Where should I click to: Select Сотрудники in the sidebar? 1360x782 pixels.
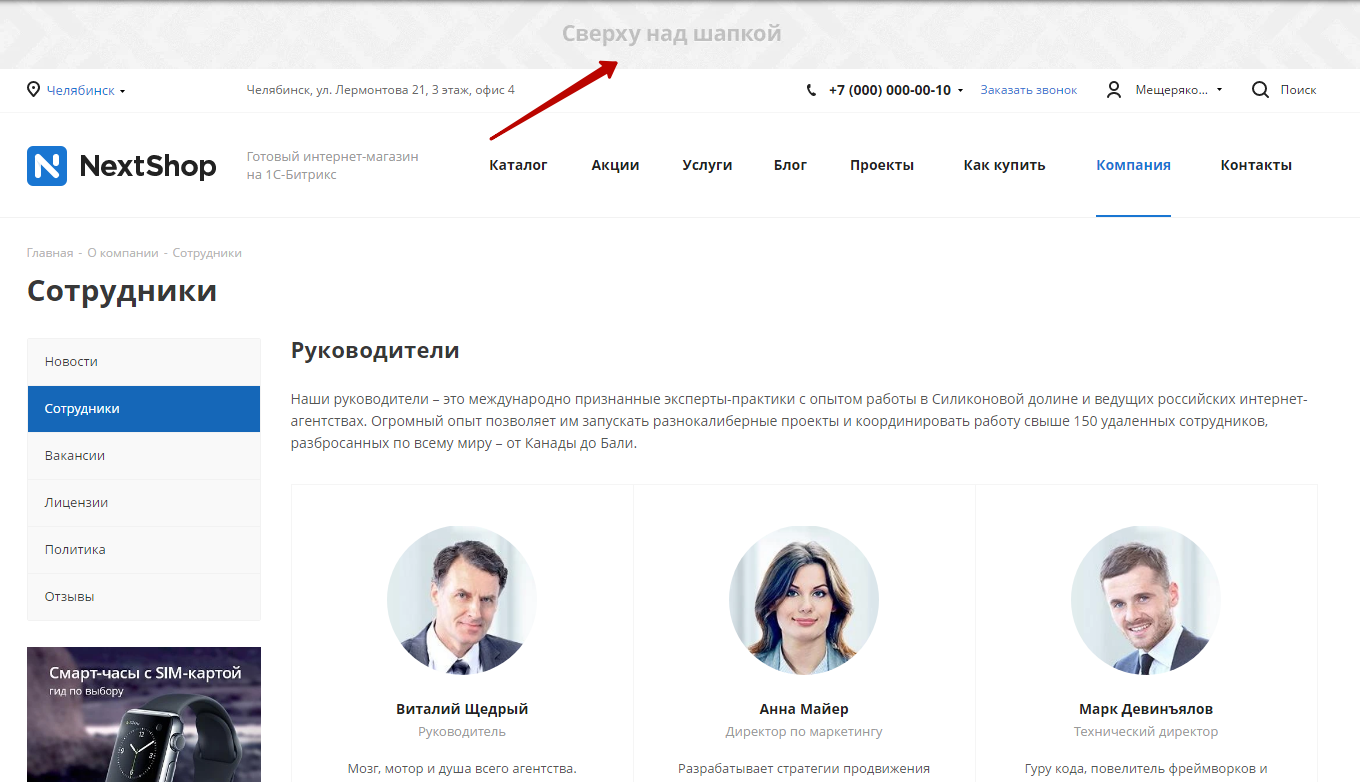[x=144, y=409]
